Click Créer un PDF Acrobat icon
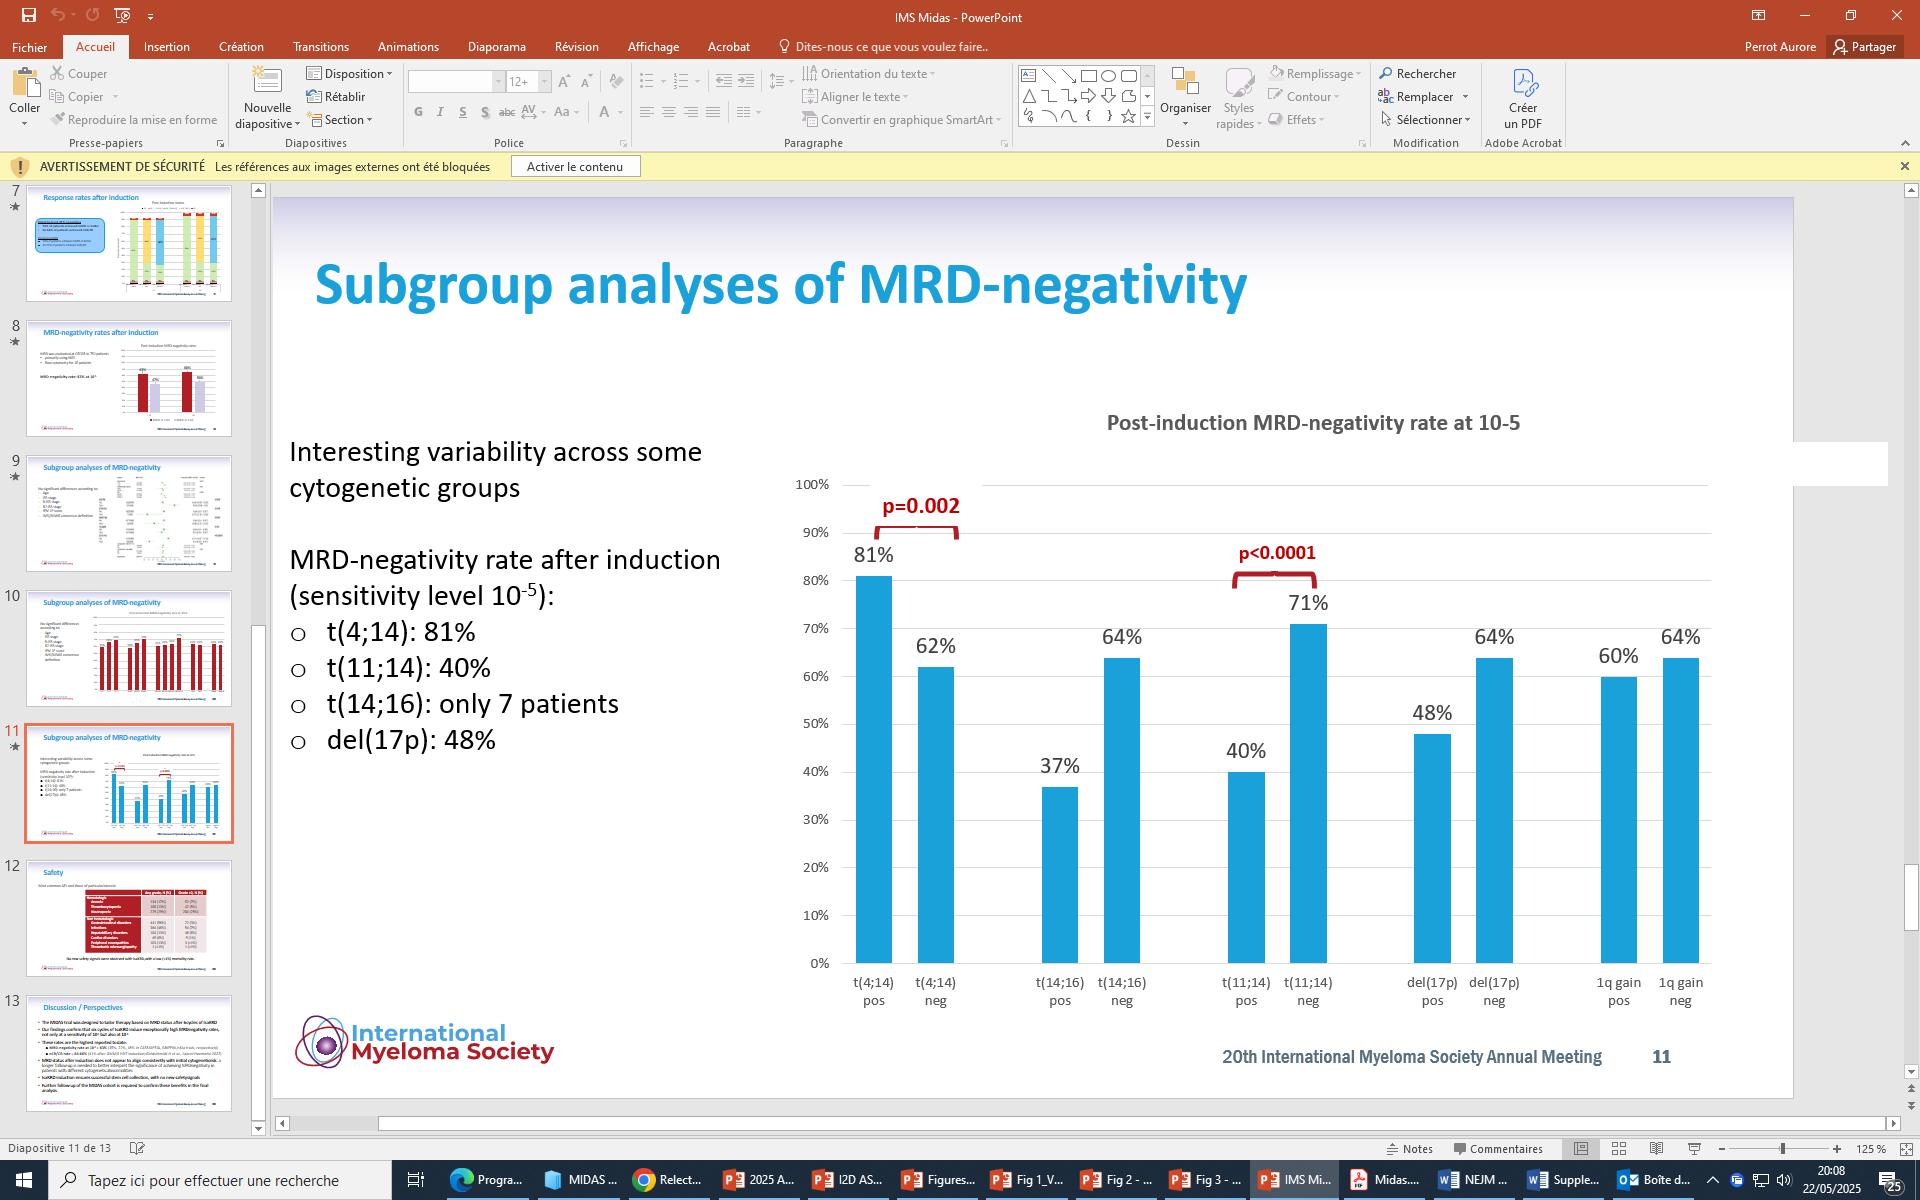This screenshot has width=1920, height=1200. (1523, 84)
